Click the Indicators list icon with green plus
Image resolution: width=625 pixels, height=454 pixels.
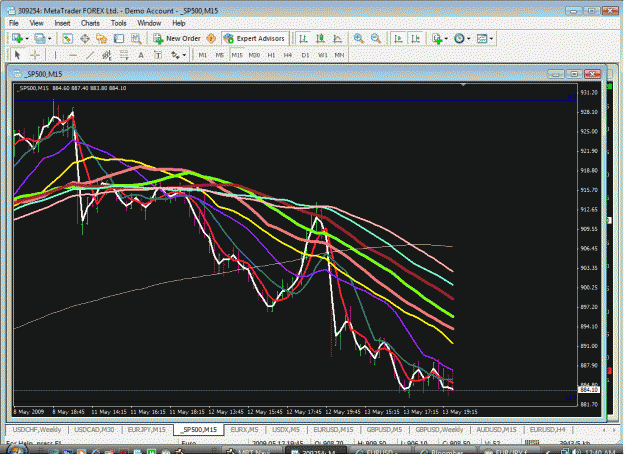point(437,39)
